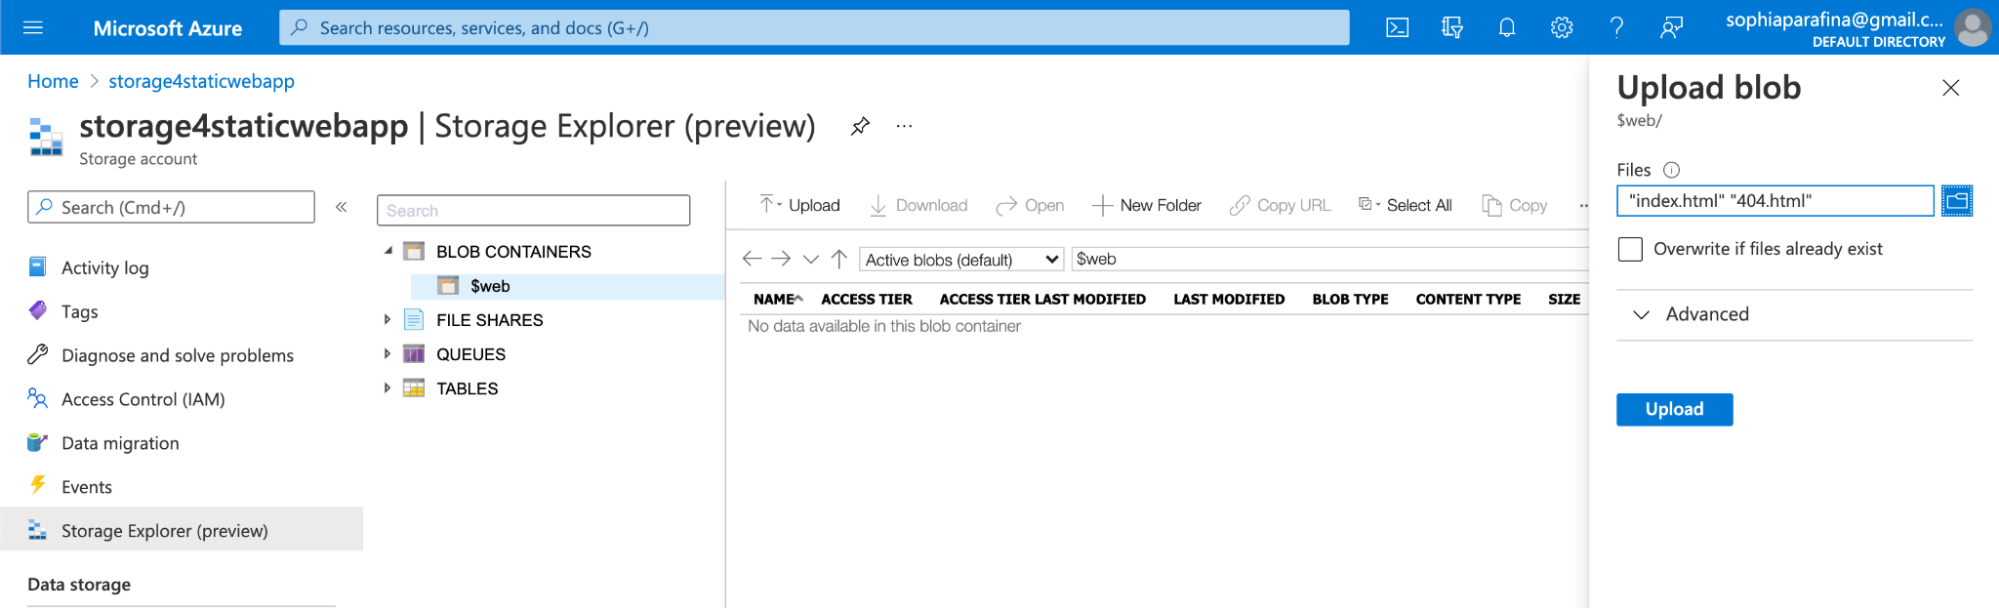Sort by ACCESS TIER column

[x=866, y=299]
